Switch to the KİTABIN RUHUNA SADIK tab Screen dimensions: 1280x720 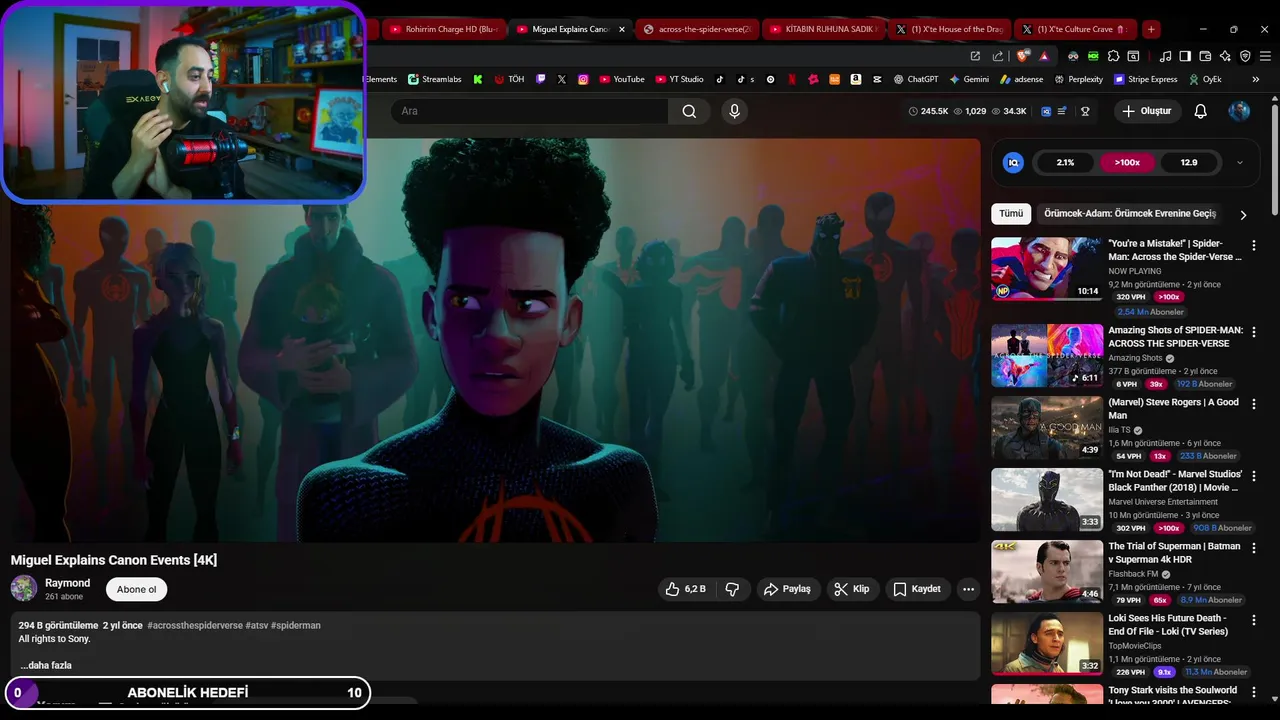point(825,29)
